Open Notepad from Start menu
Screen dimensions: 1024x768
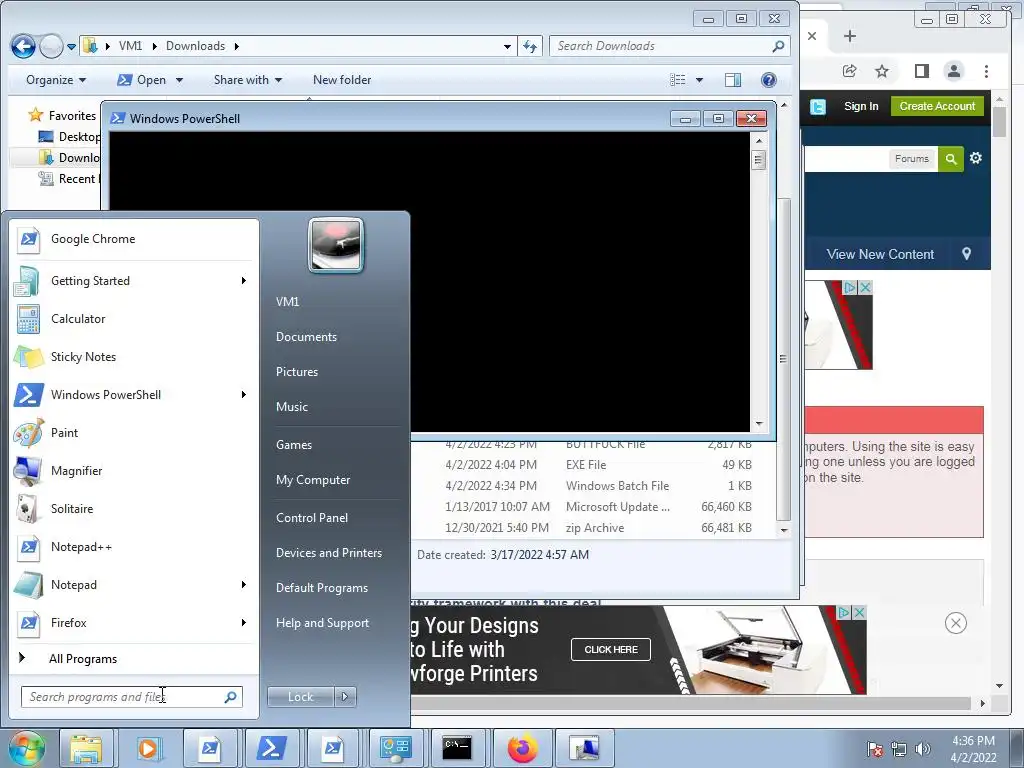pyautogui.click(x=134, y=584)
